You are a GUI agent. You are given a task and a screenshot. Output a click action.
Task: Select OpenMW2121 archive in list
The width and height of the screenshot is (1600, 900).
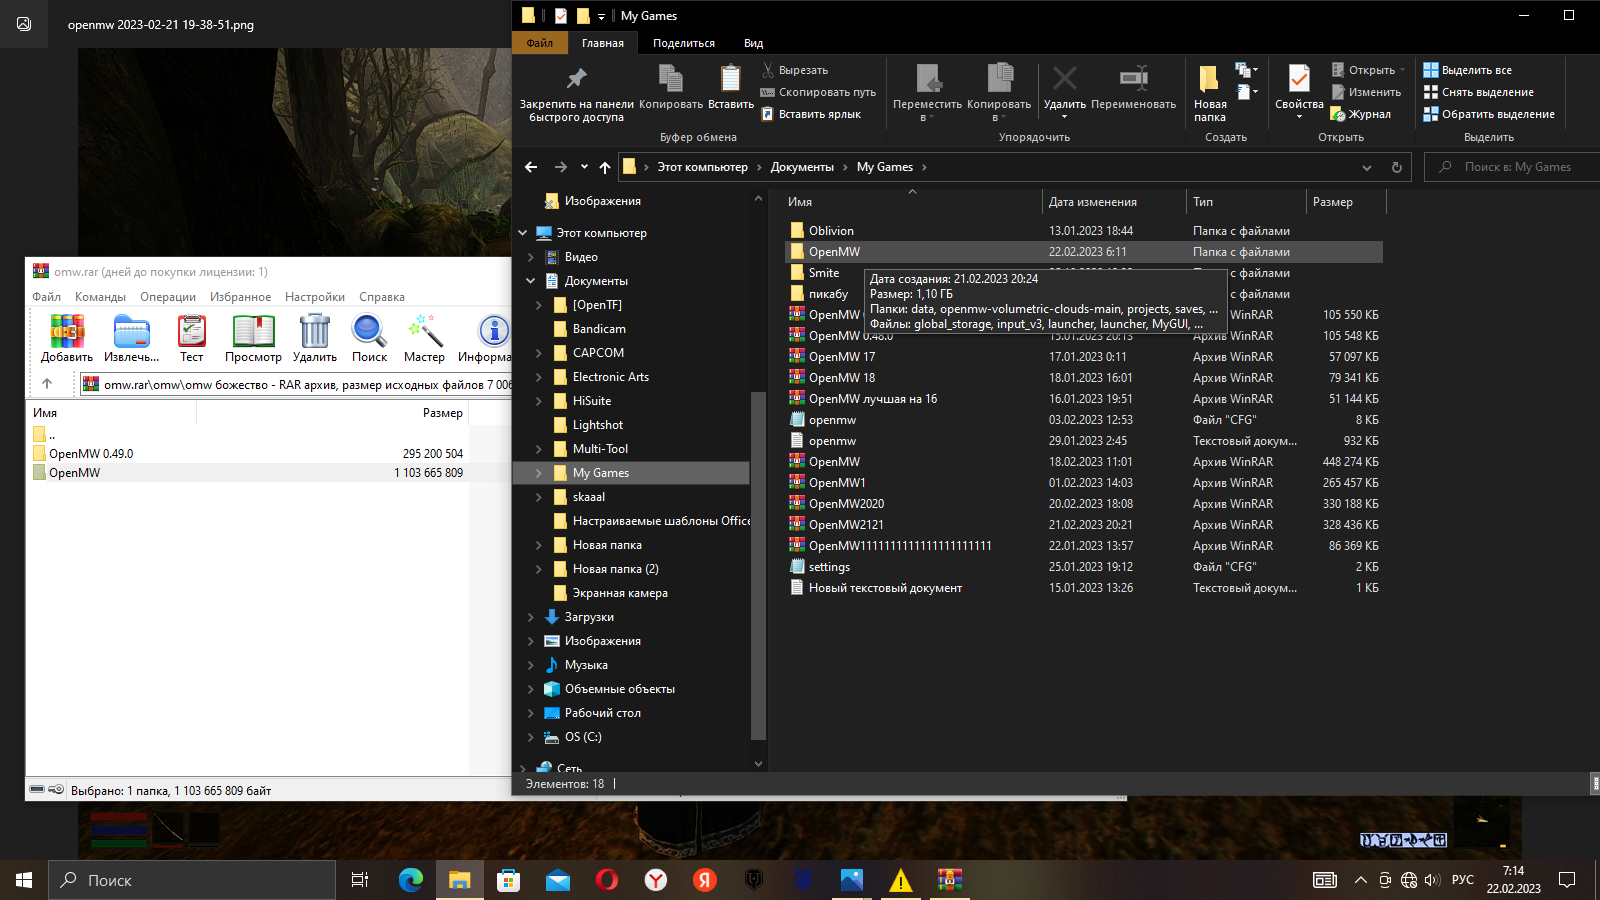tap(846, 525)
